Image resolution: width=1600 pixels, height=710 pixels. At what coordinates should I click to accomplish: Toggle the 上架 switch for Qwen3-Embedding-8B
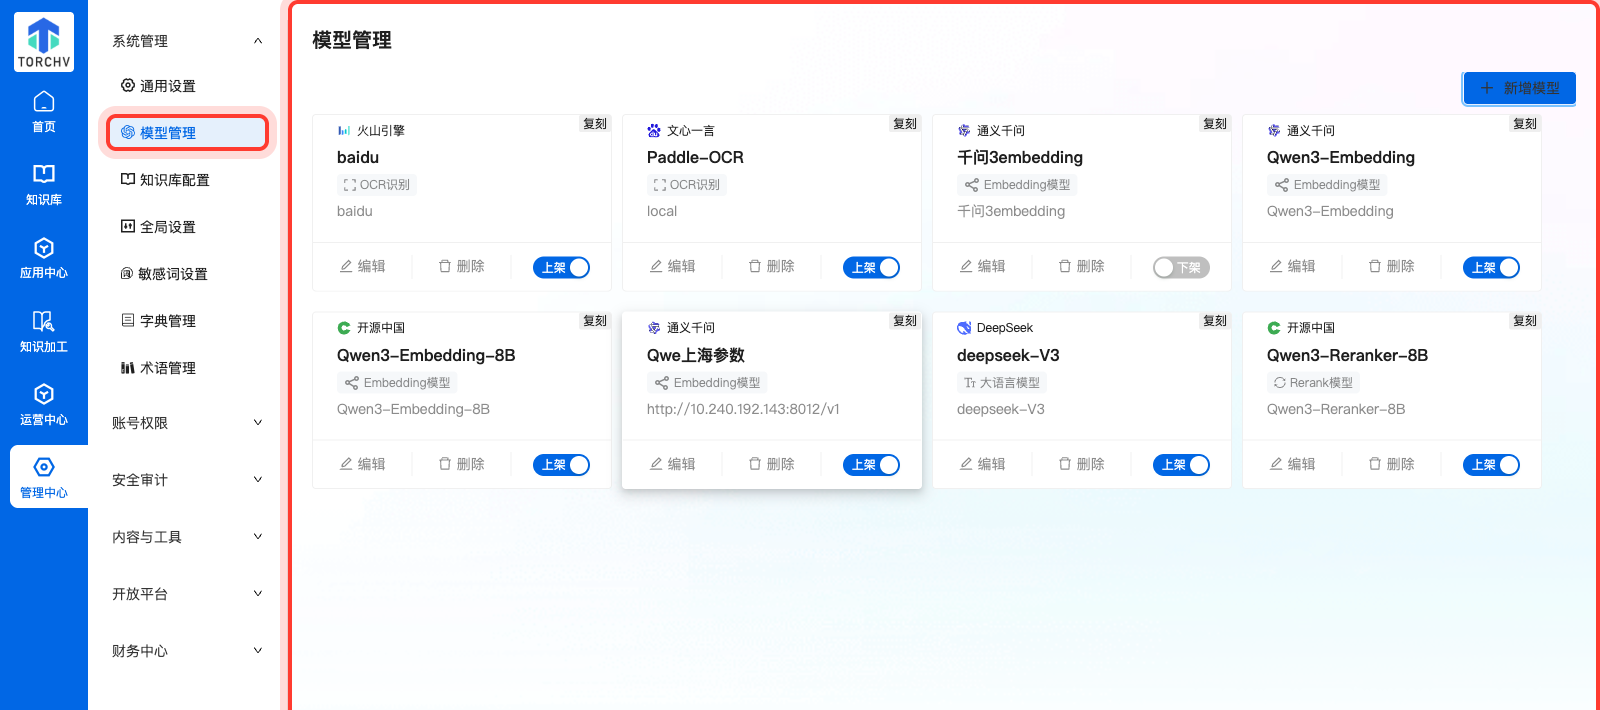(x=562, y=465)
